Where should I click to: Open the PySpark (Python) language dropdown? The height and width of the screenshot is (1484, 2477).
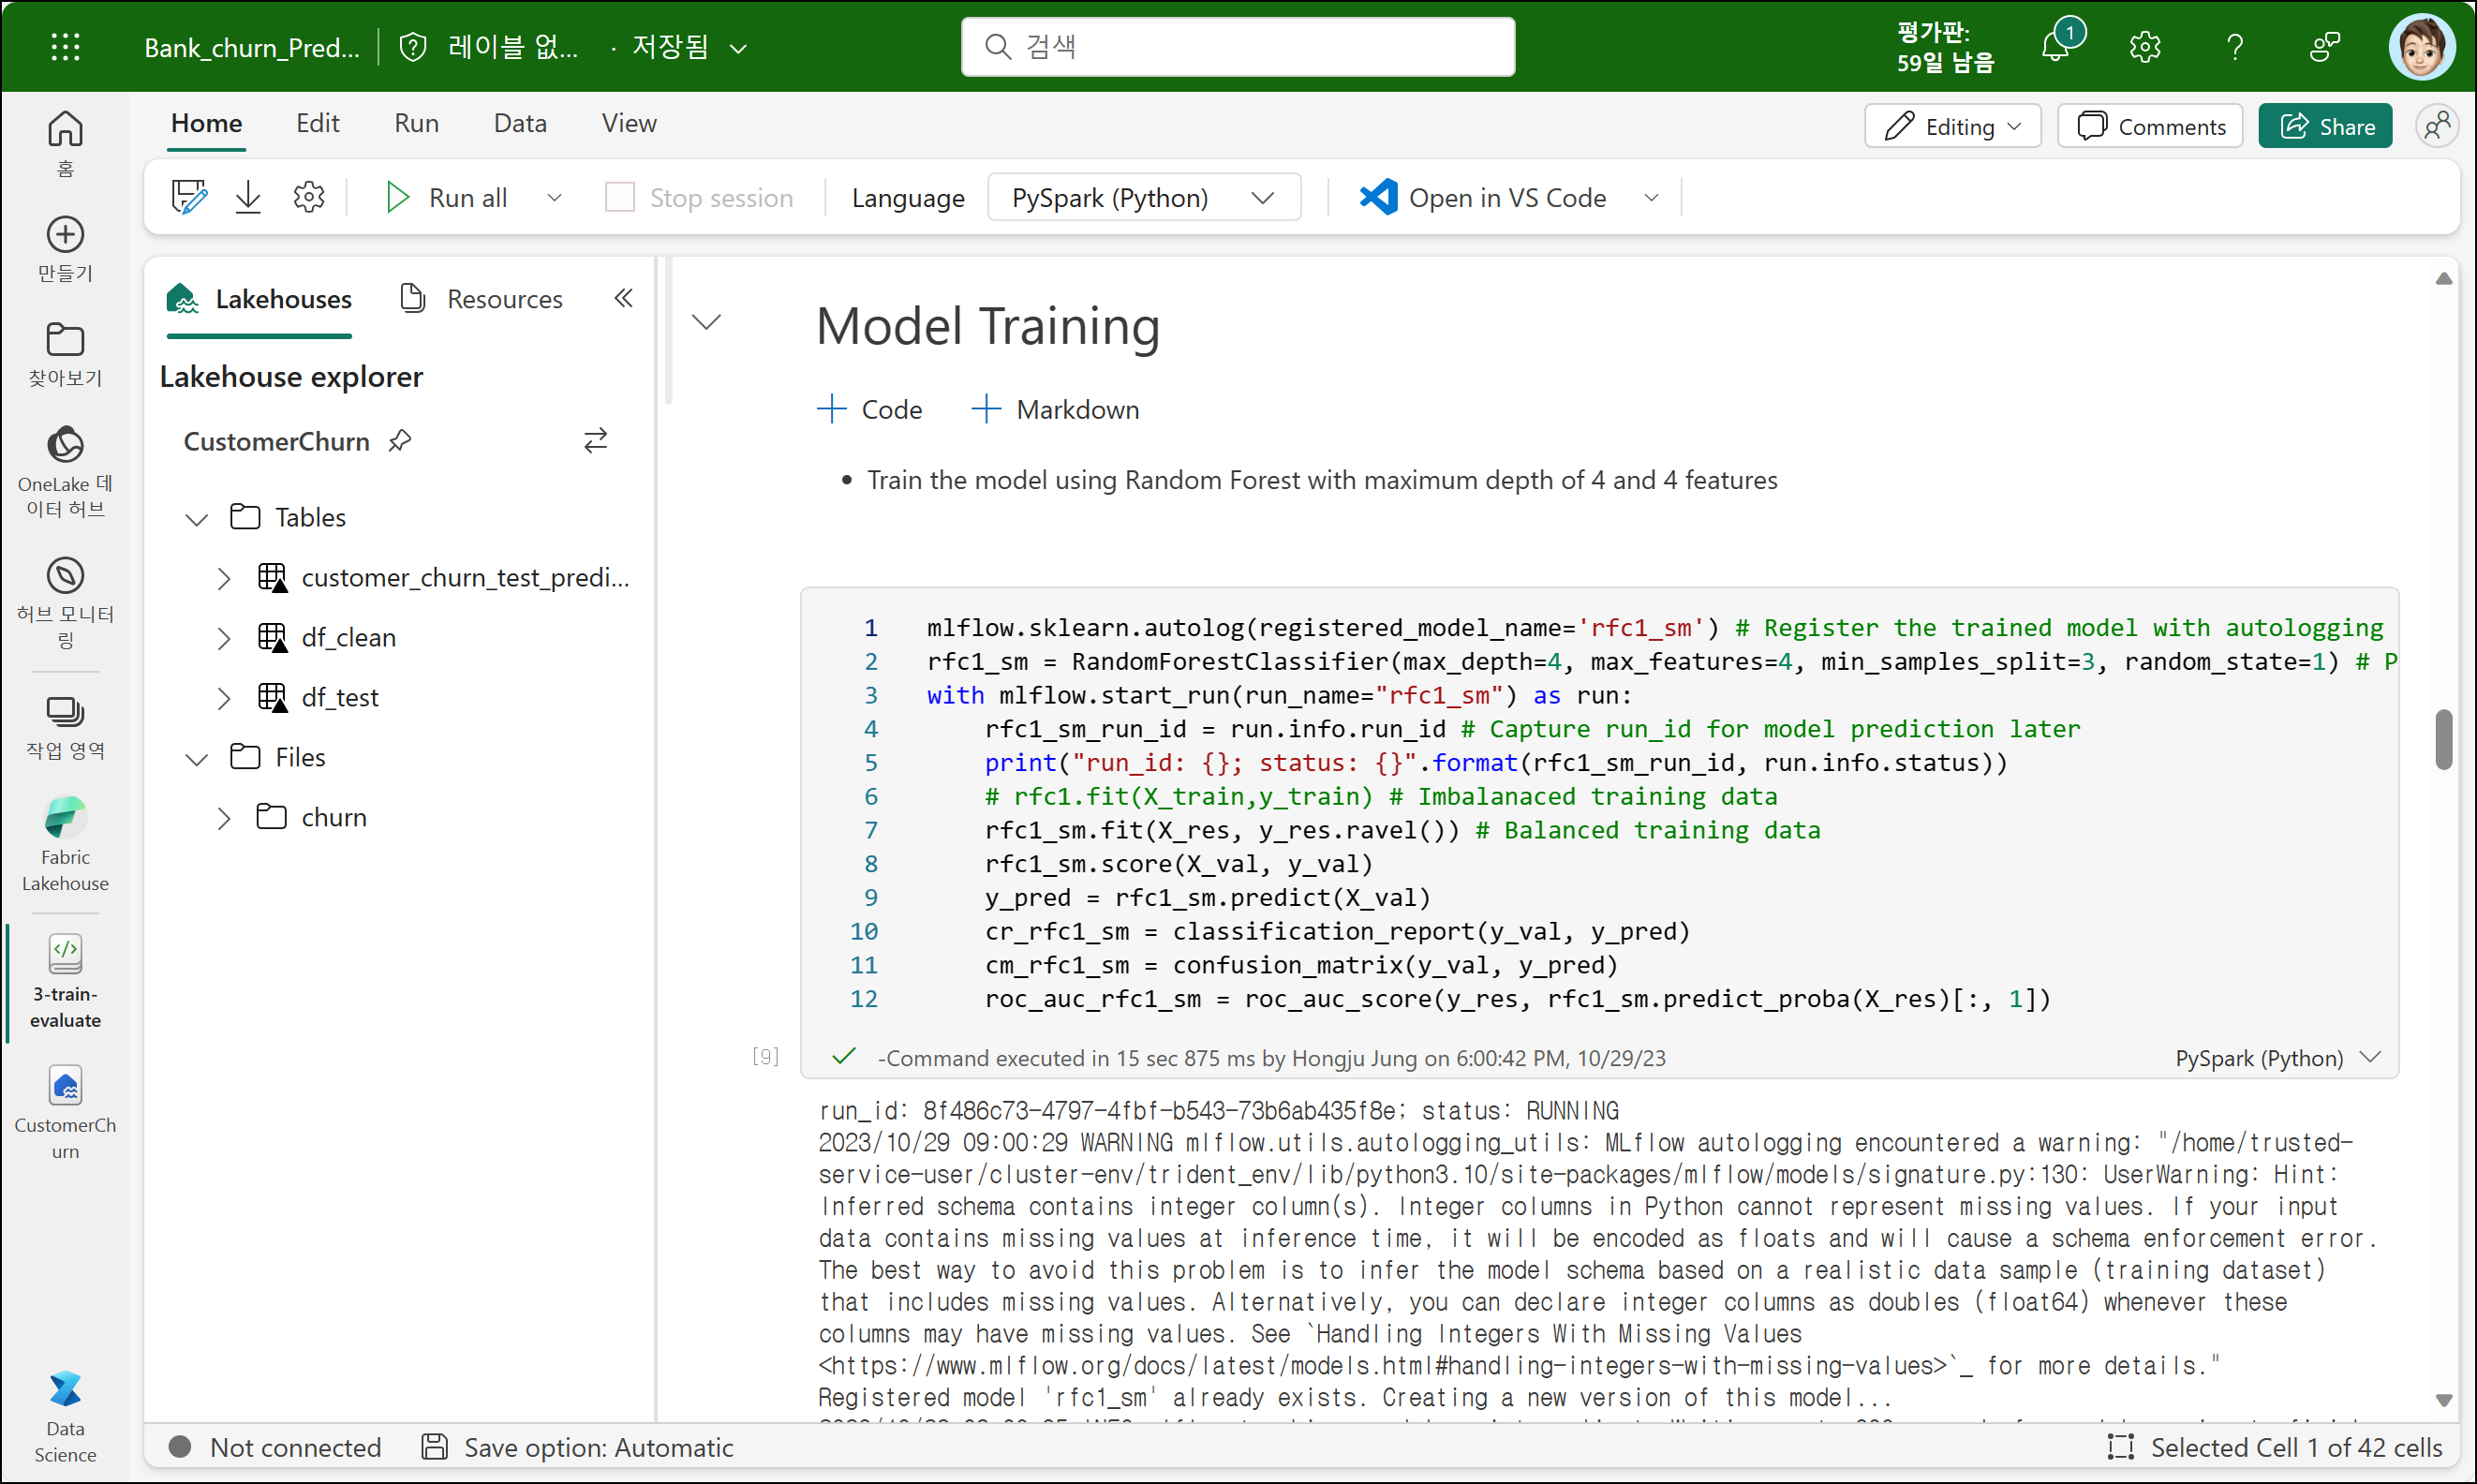pyautogui.click(x=1143, y=197)
